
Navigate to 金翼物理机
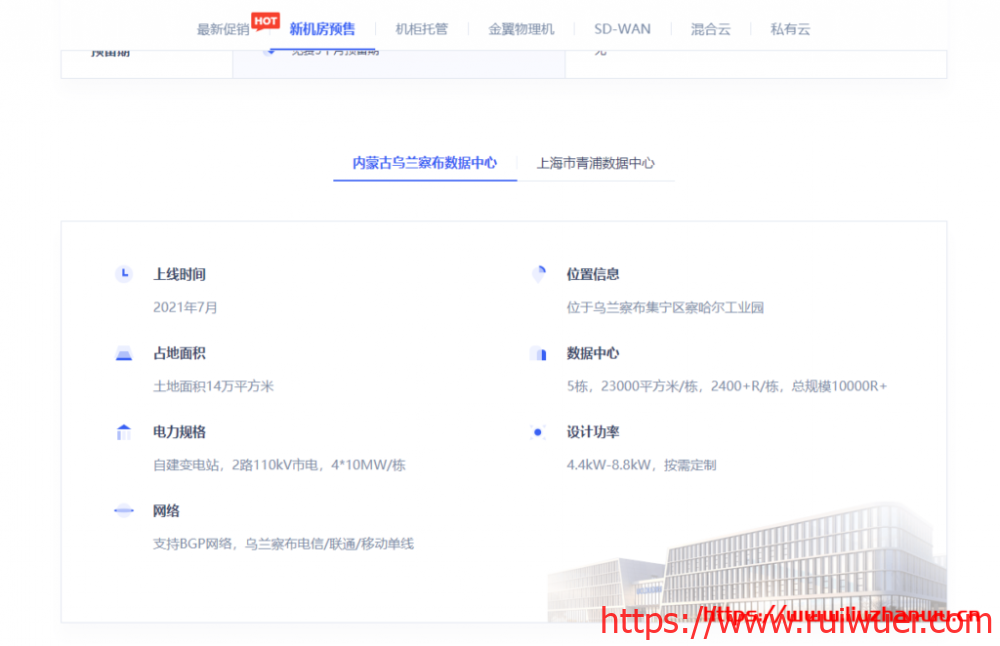(x=521, y=30)
